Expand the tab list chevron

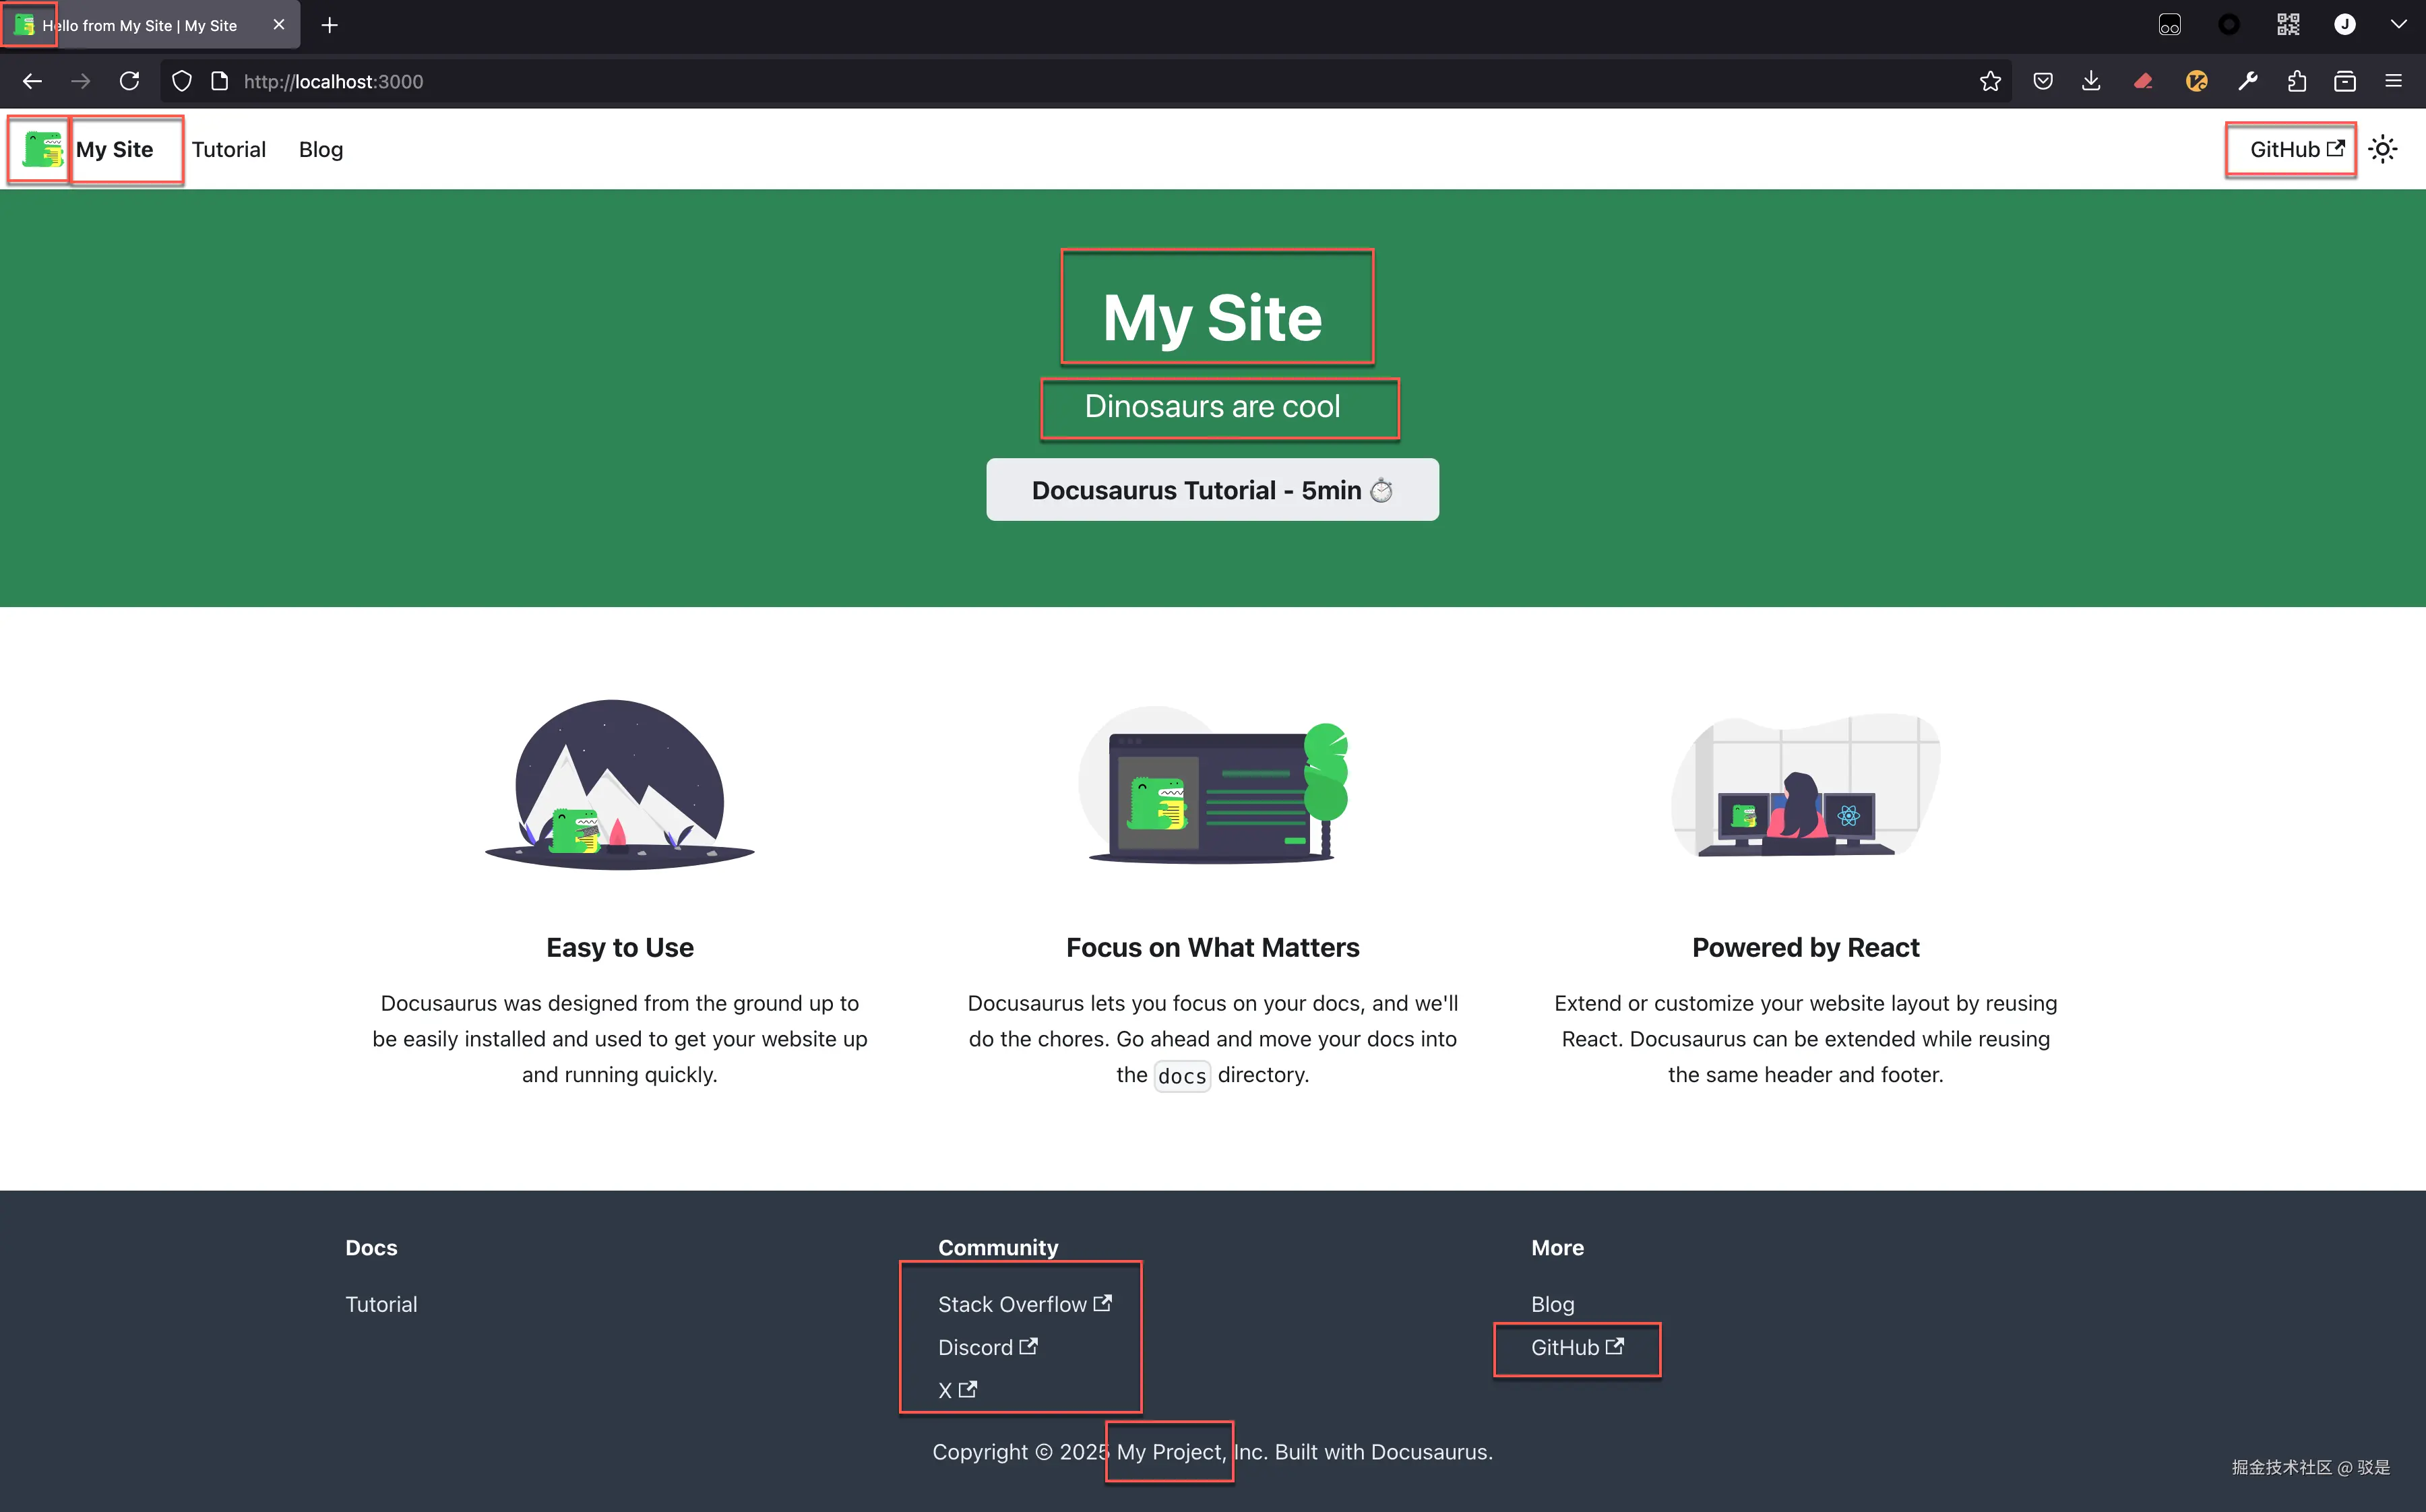(2398, 25)
